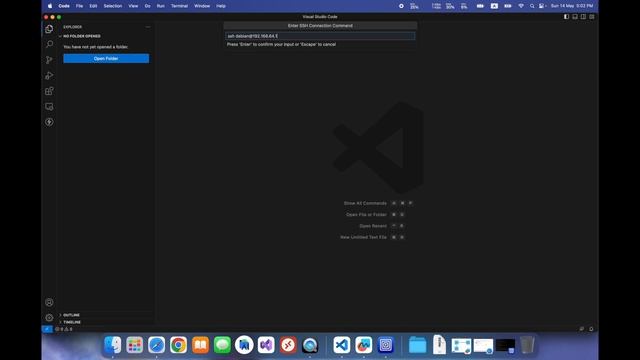Open the Go menu
640x360 pixels.
[x=147, y=6]
